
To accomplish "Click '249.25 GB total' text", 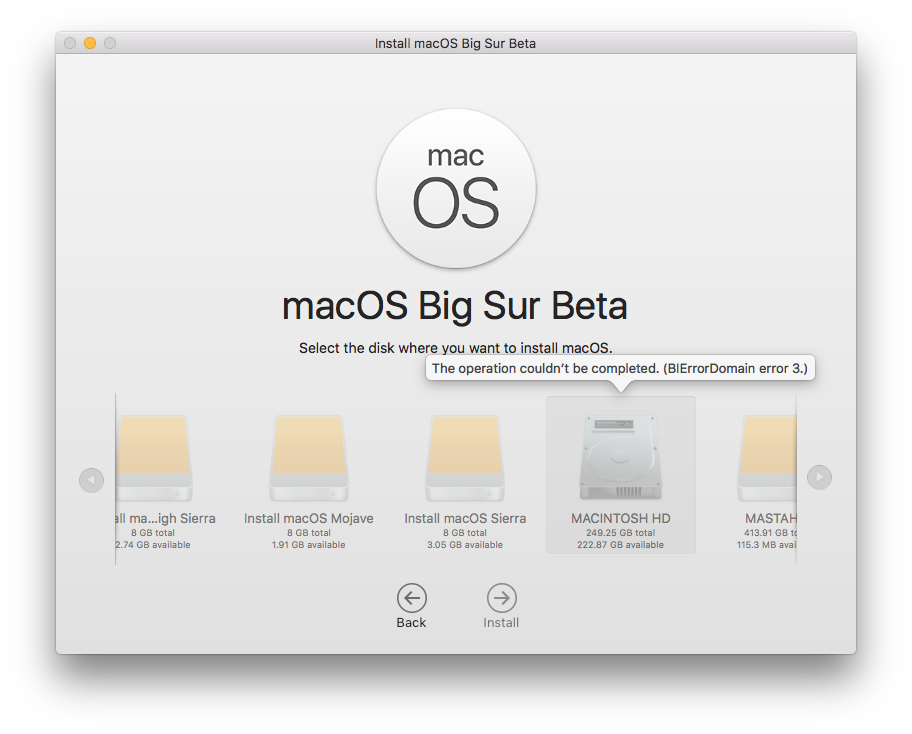I will pos(621,533).
